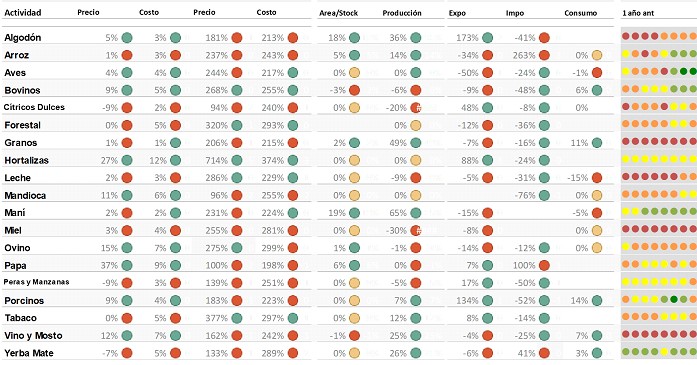Select the Cítricos Dulces activity label
The height and width of the screenshot is (365, 697).
pos(34,107)
